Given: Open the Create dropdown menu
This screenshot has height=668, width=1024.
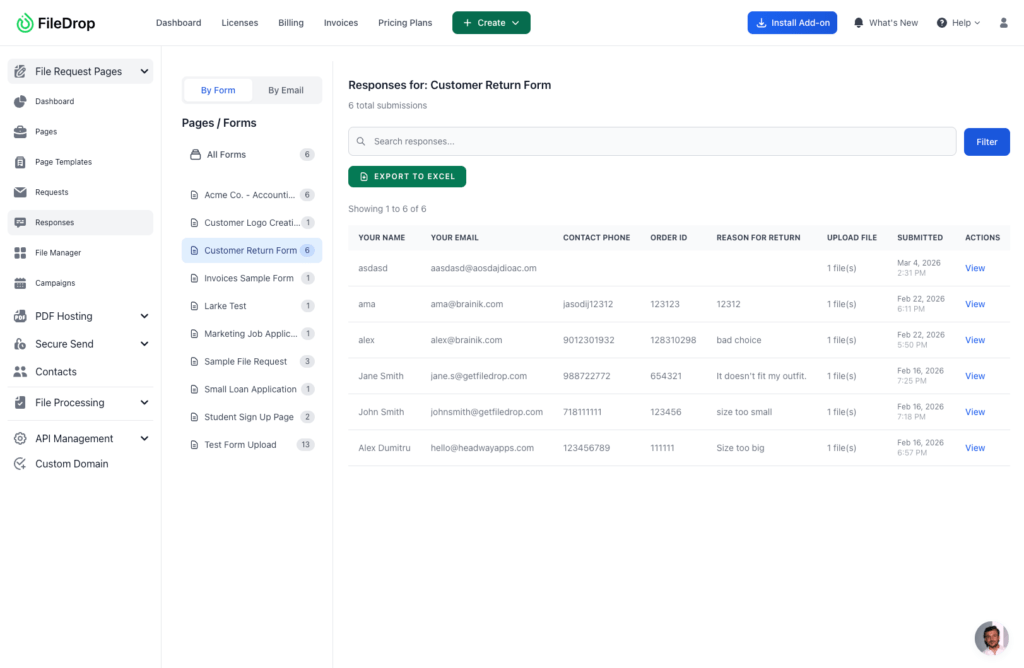Looking at the screenshot, I should click(491, 21).
